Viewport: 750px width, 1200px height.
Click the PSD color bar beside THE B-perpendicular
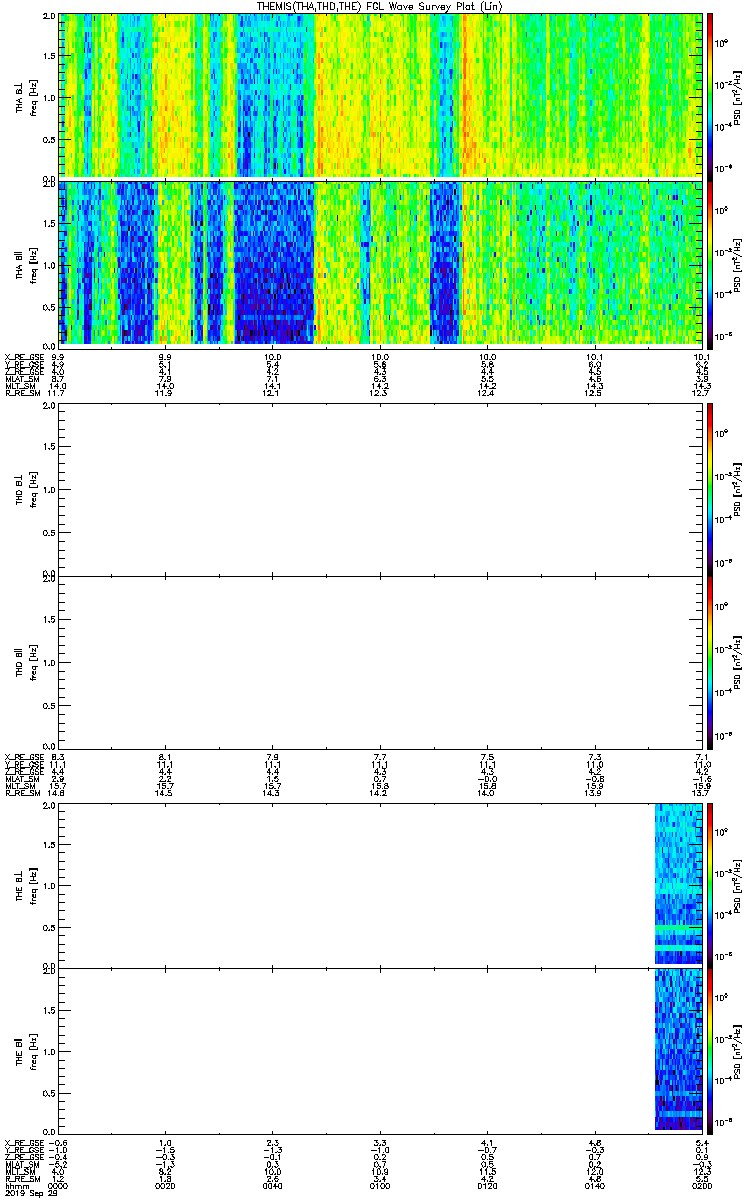711,885
